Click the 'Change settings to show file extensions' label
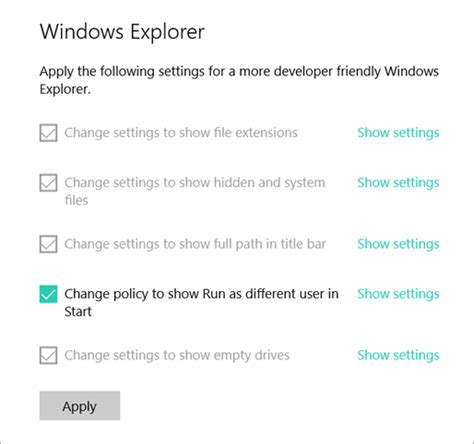Screen dimensions: 474x444 click(x=181, y=133)
